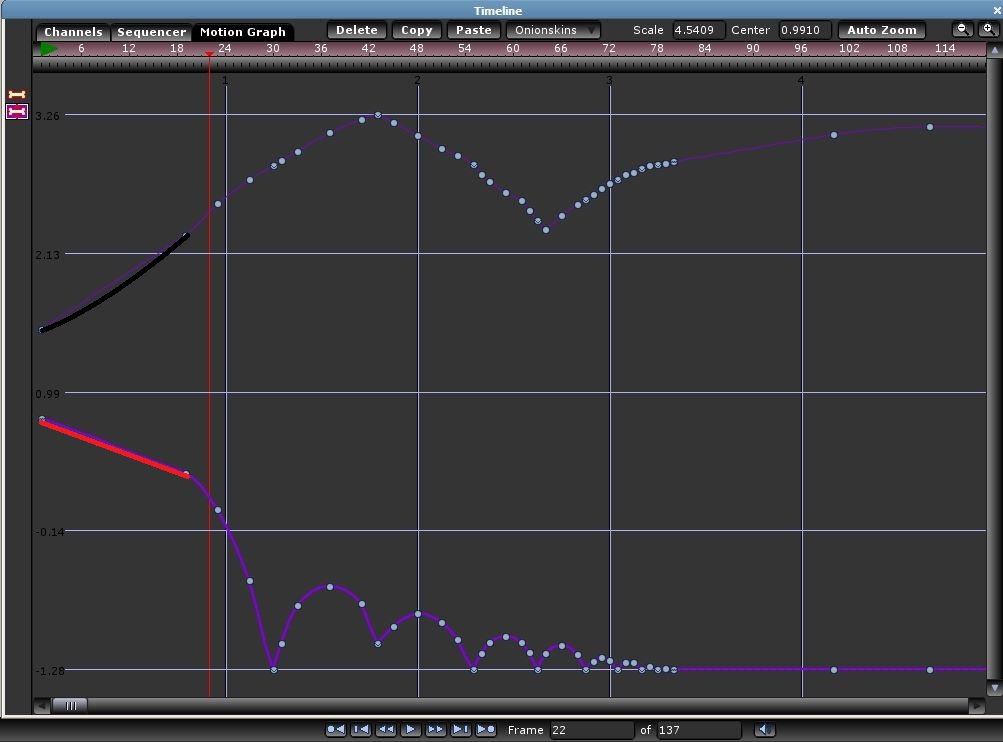The height and width of the screenshot is (742, 1003).
Task: Click the vertical scrollbar up arrow
Action: tap(994, 51)
